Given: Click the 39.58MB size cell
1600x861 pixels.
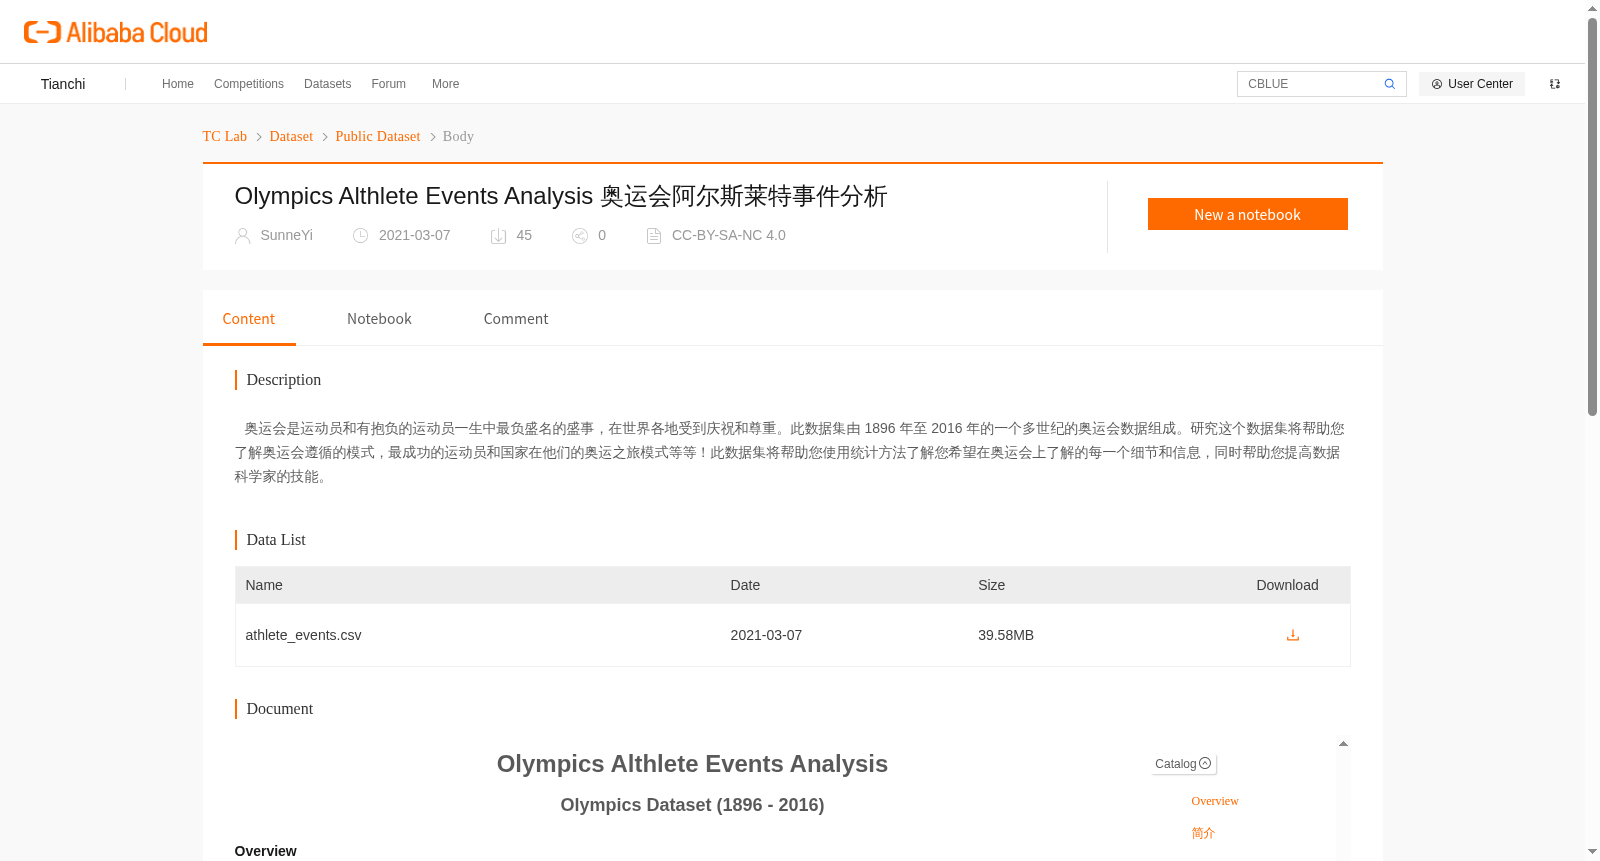Looking at the screenshot, I should (x=1006, y=635).
